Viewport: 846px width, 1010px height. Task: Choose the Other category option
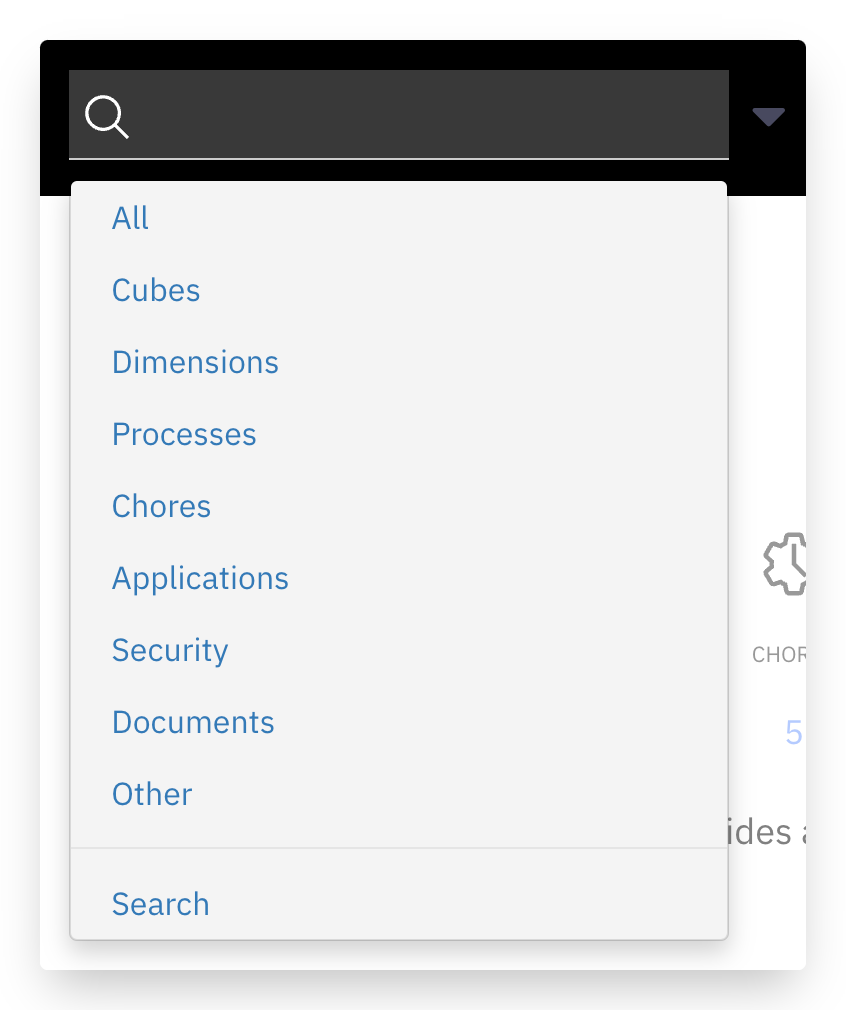coord(152,794)
